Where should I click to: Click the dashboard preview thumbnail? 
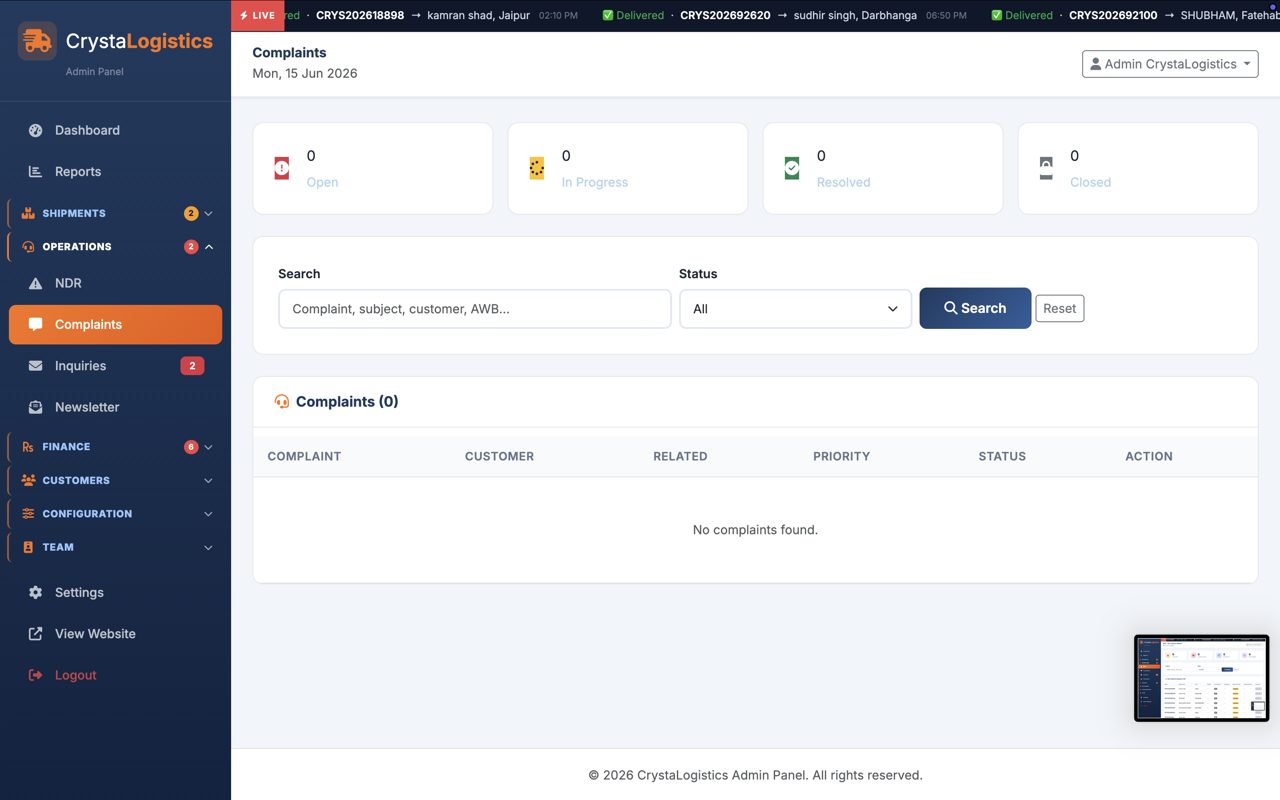pyautogui.click(x=1201, y=678)
